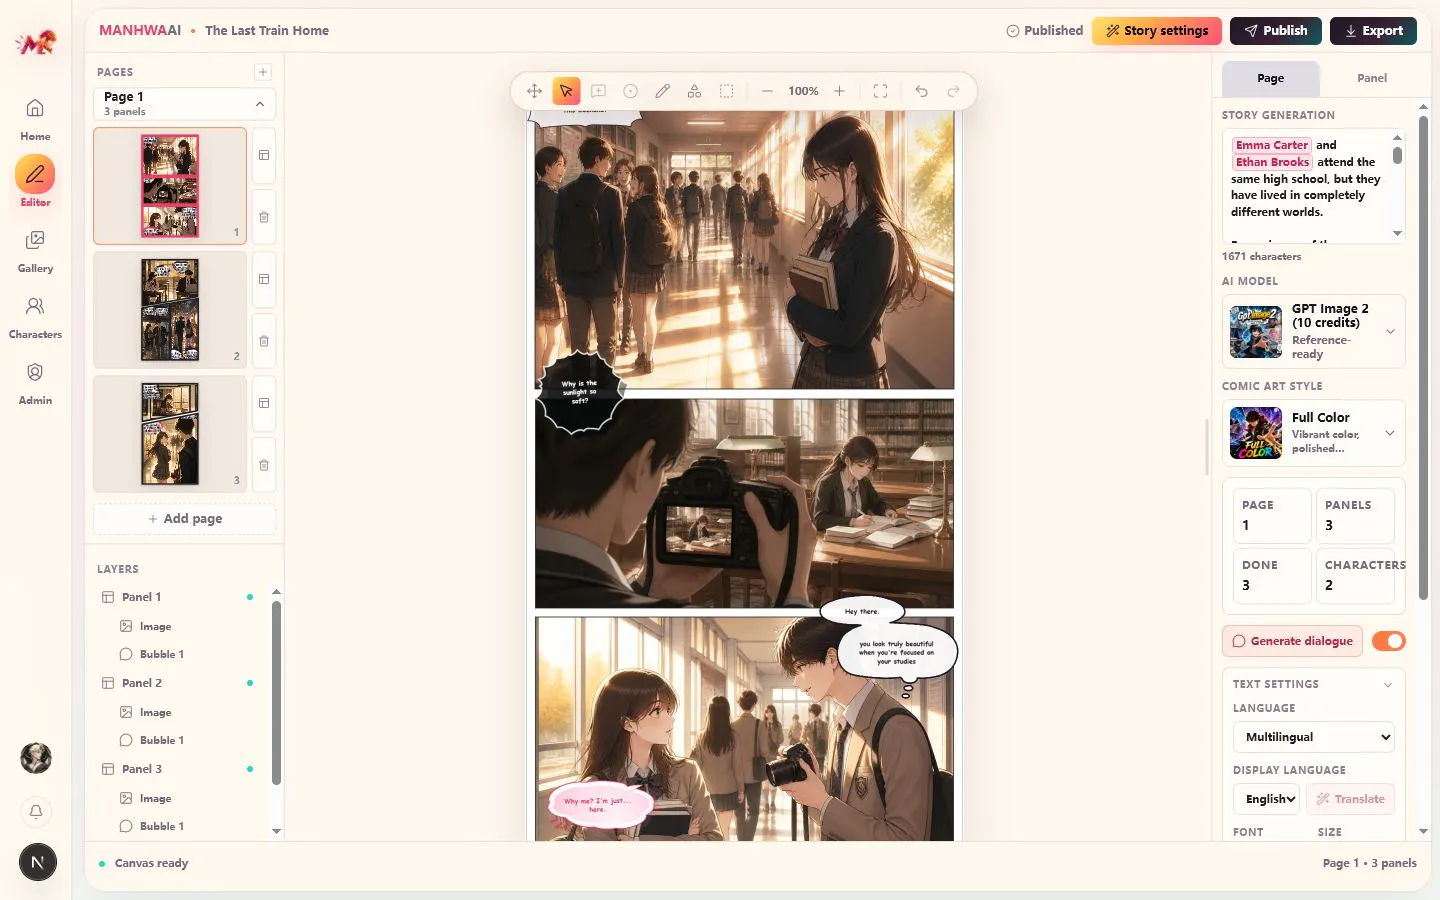The width and height of the screenshot is (1440, 900).
Task: Collapse the Page 1 panels dropdown
Action: click(260, 104)
